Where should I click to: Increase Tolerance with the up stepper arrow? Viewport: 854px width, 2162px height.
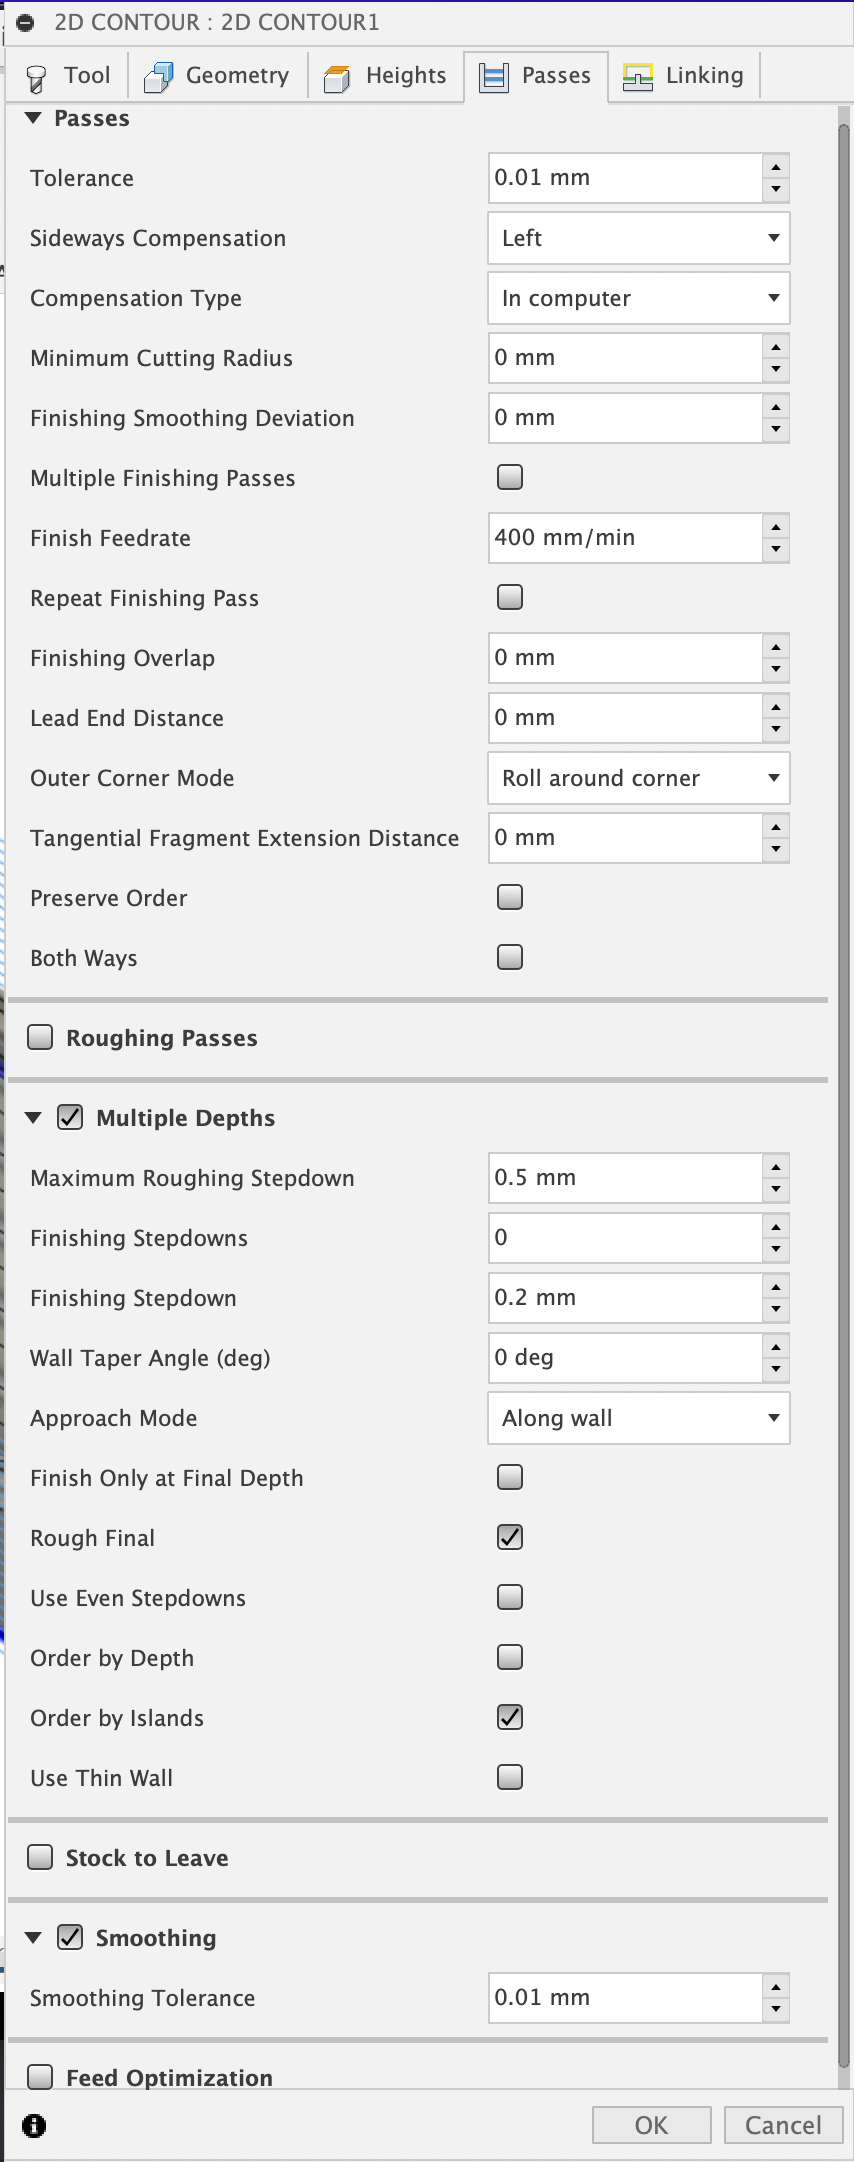[776, 166]
